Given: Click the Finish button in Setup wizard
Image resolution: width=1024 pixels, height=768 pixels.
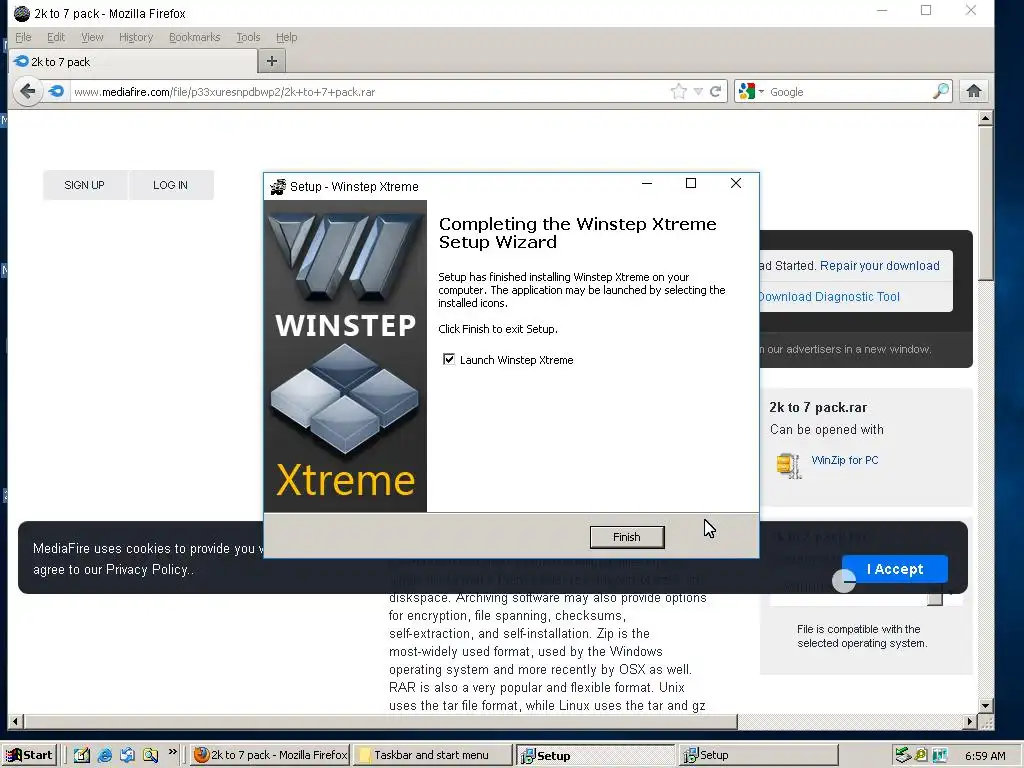Looking at the screenshot, I should 626,537.
